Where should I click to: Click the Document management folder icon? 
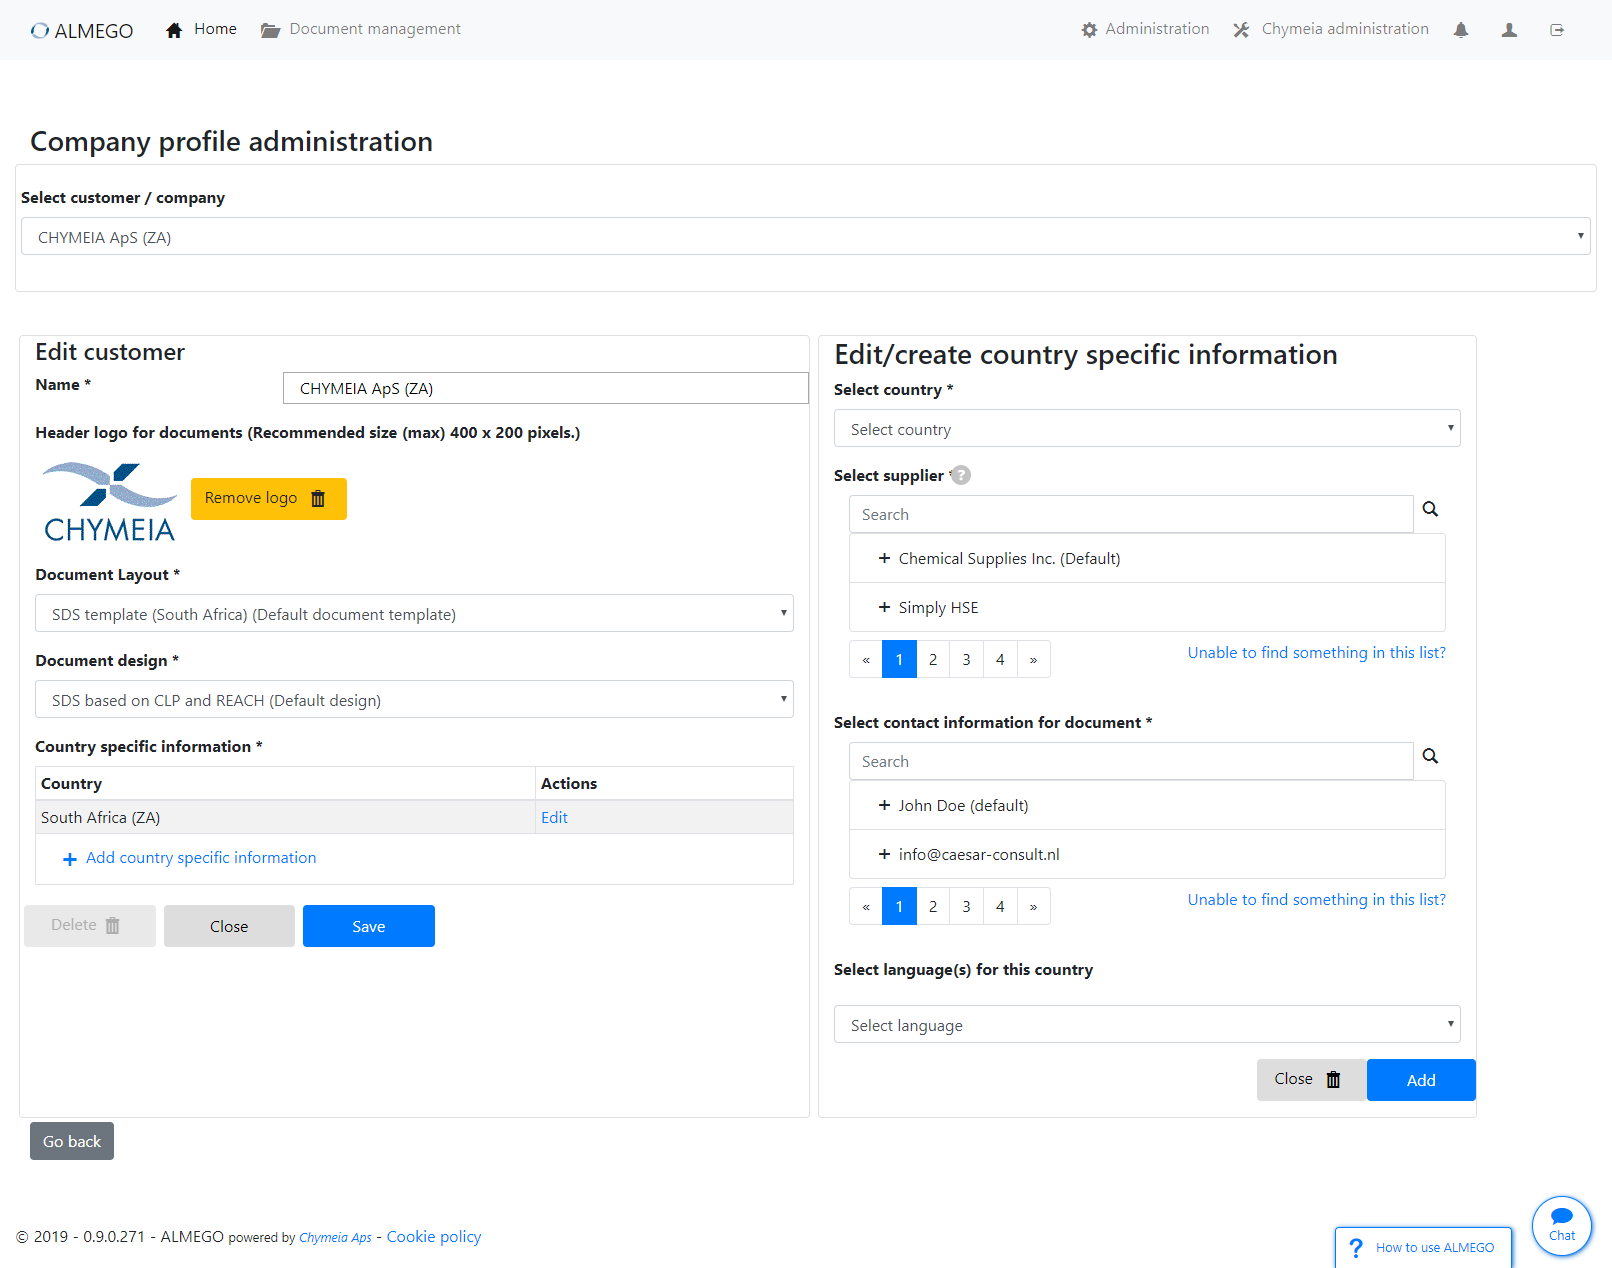pyautogui.click(x=270, y=30)
